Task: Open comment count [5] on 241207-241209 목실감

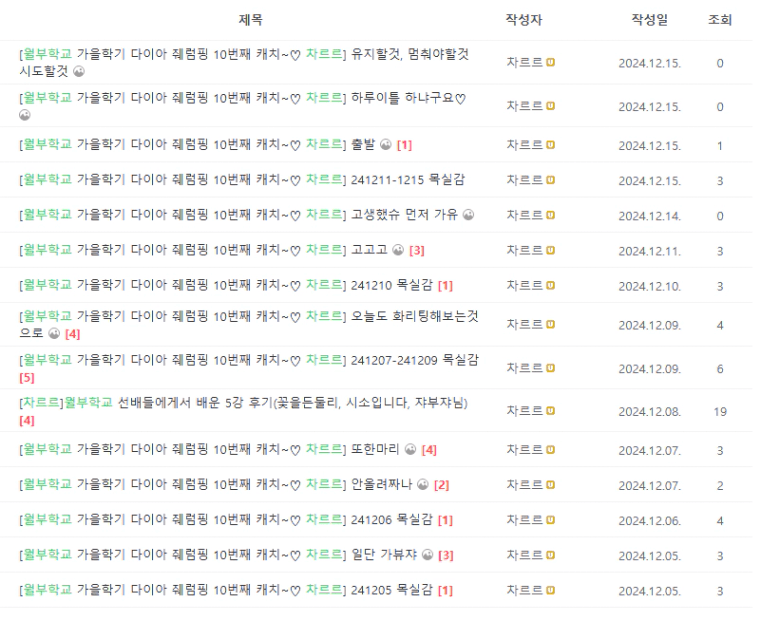Action: pyautogui.click(x=27, y=377)
